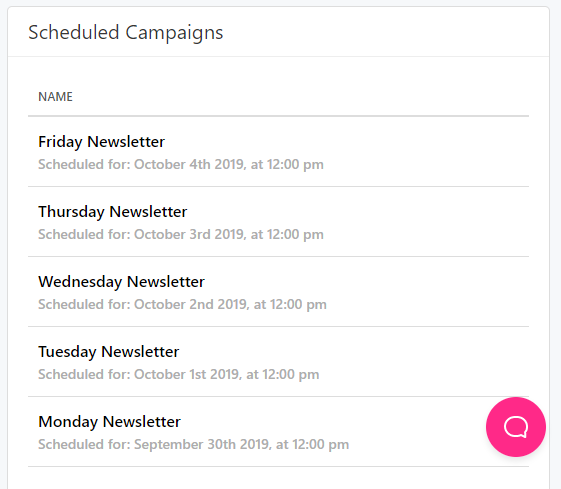
Task: Select the October 1st 2019 schedule text
Action: 179,375
